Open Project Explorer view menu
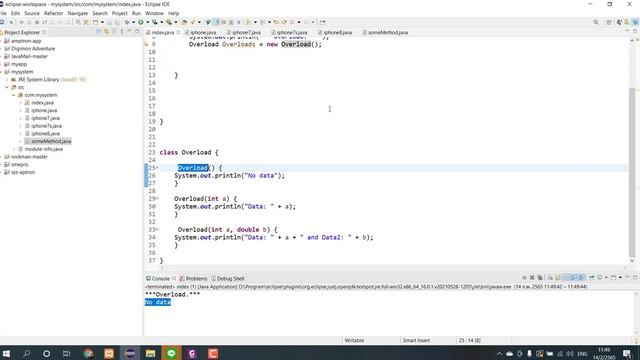 pos(122,32)
